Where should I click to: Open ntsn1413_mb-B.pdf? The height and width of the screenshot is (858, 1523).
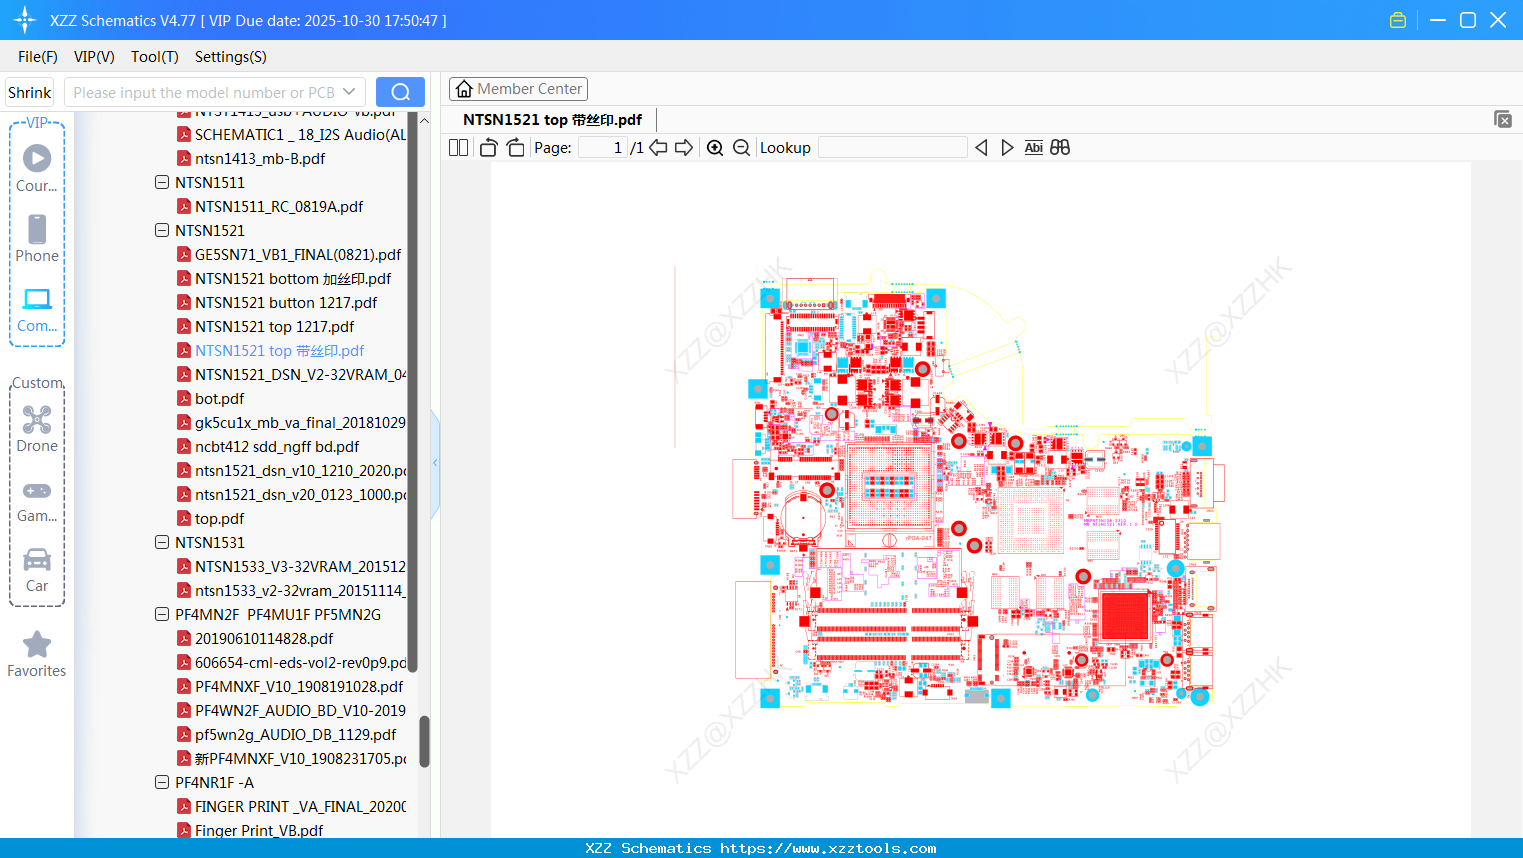(x=260, y=159)
